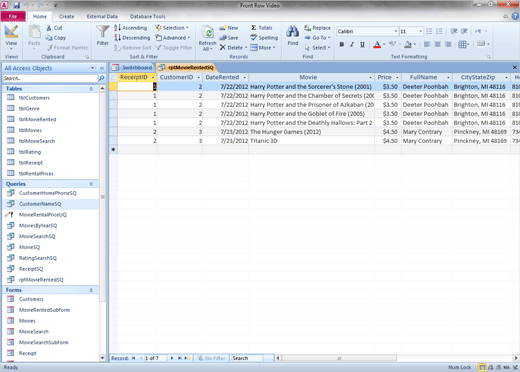The height and width of the screenshot is (372, 520).
Task: Switch to the Switchboard document tab
Action: click(x=132, y=67)
